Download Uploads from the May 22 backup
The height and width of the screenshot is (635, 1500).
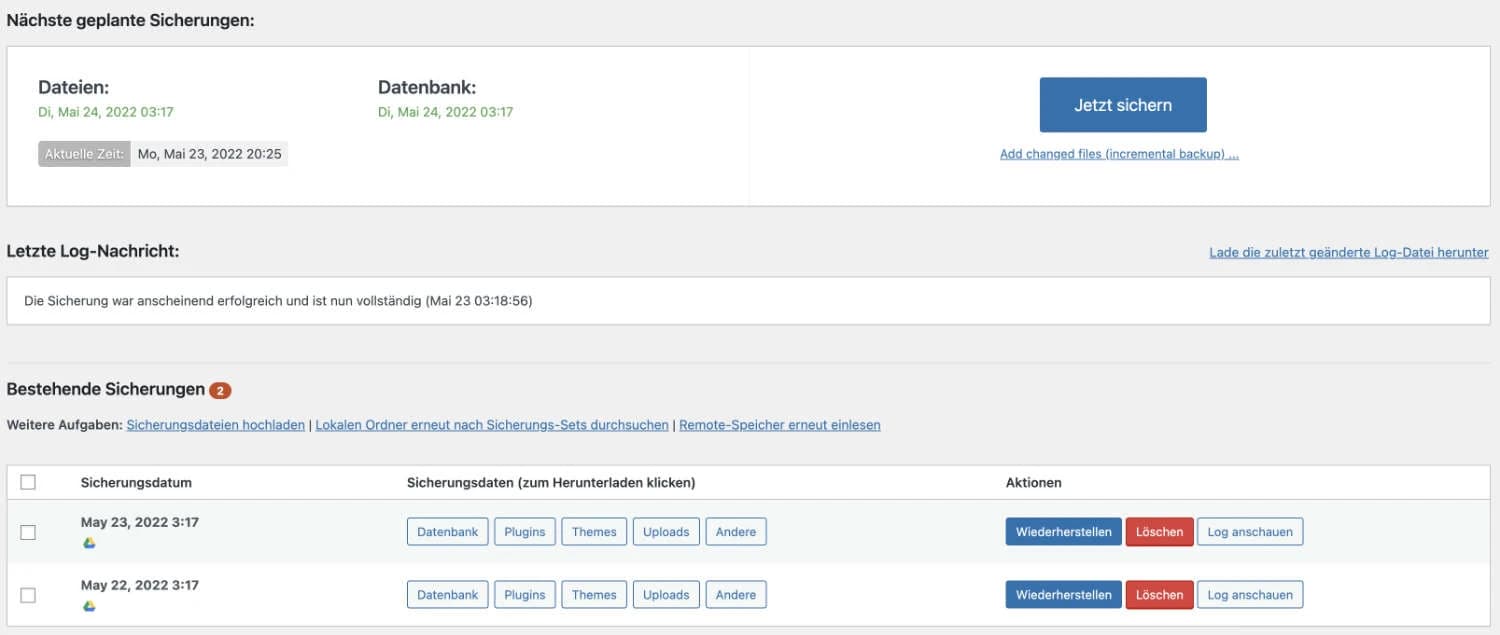tap(665, 594)
